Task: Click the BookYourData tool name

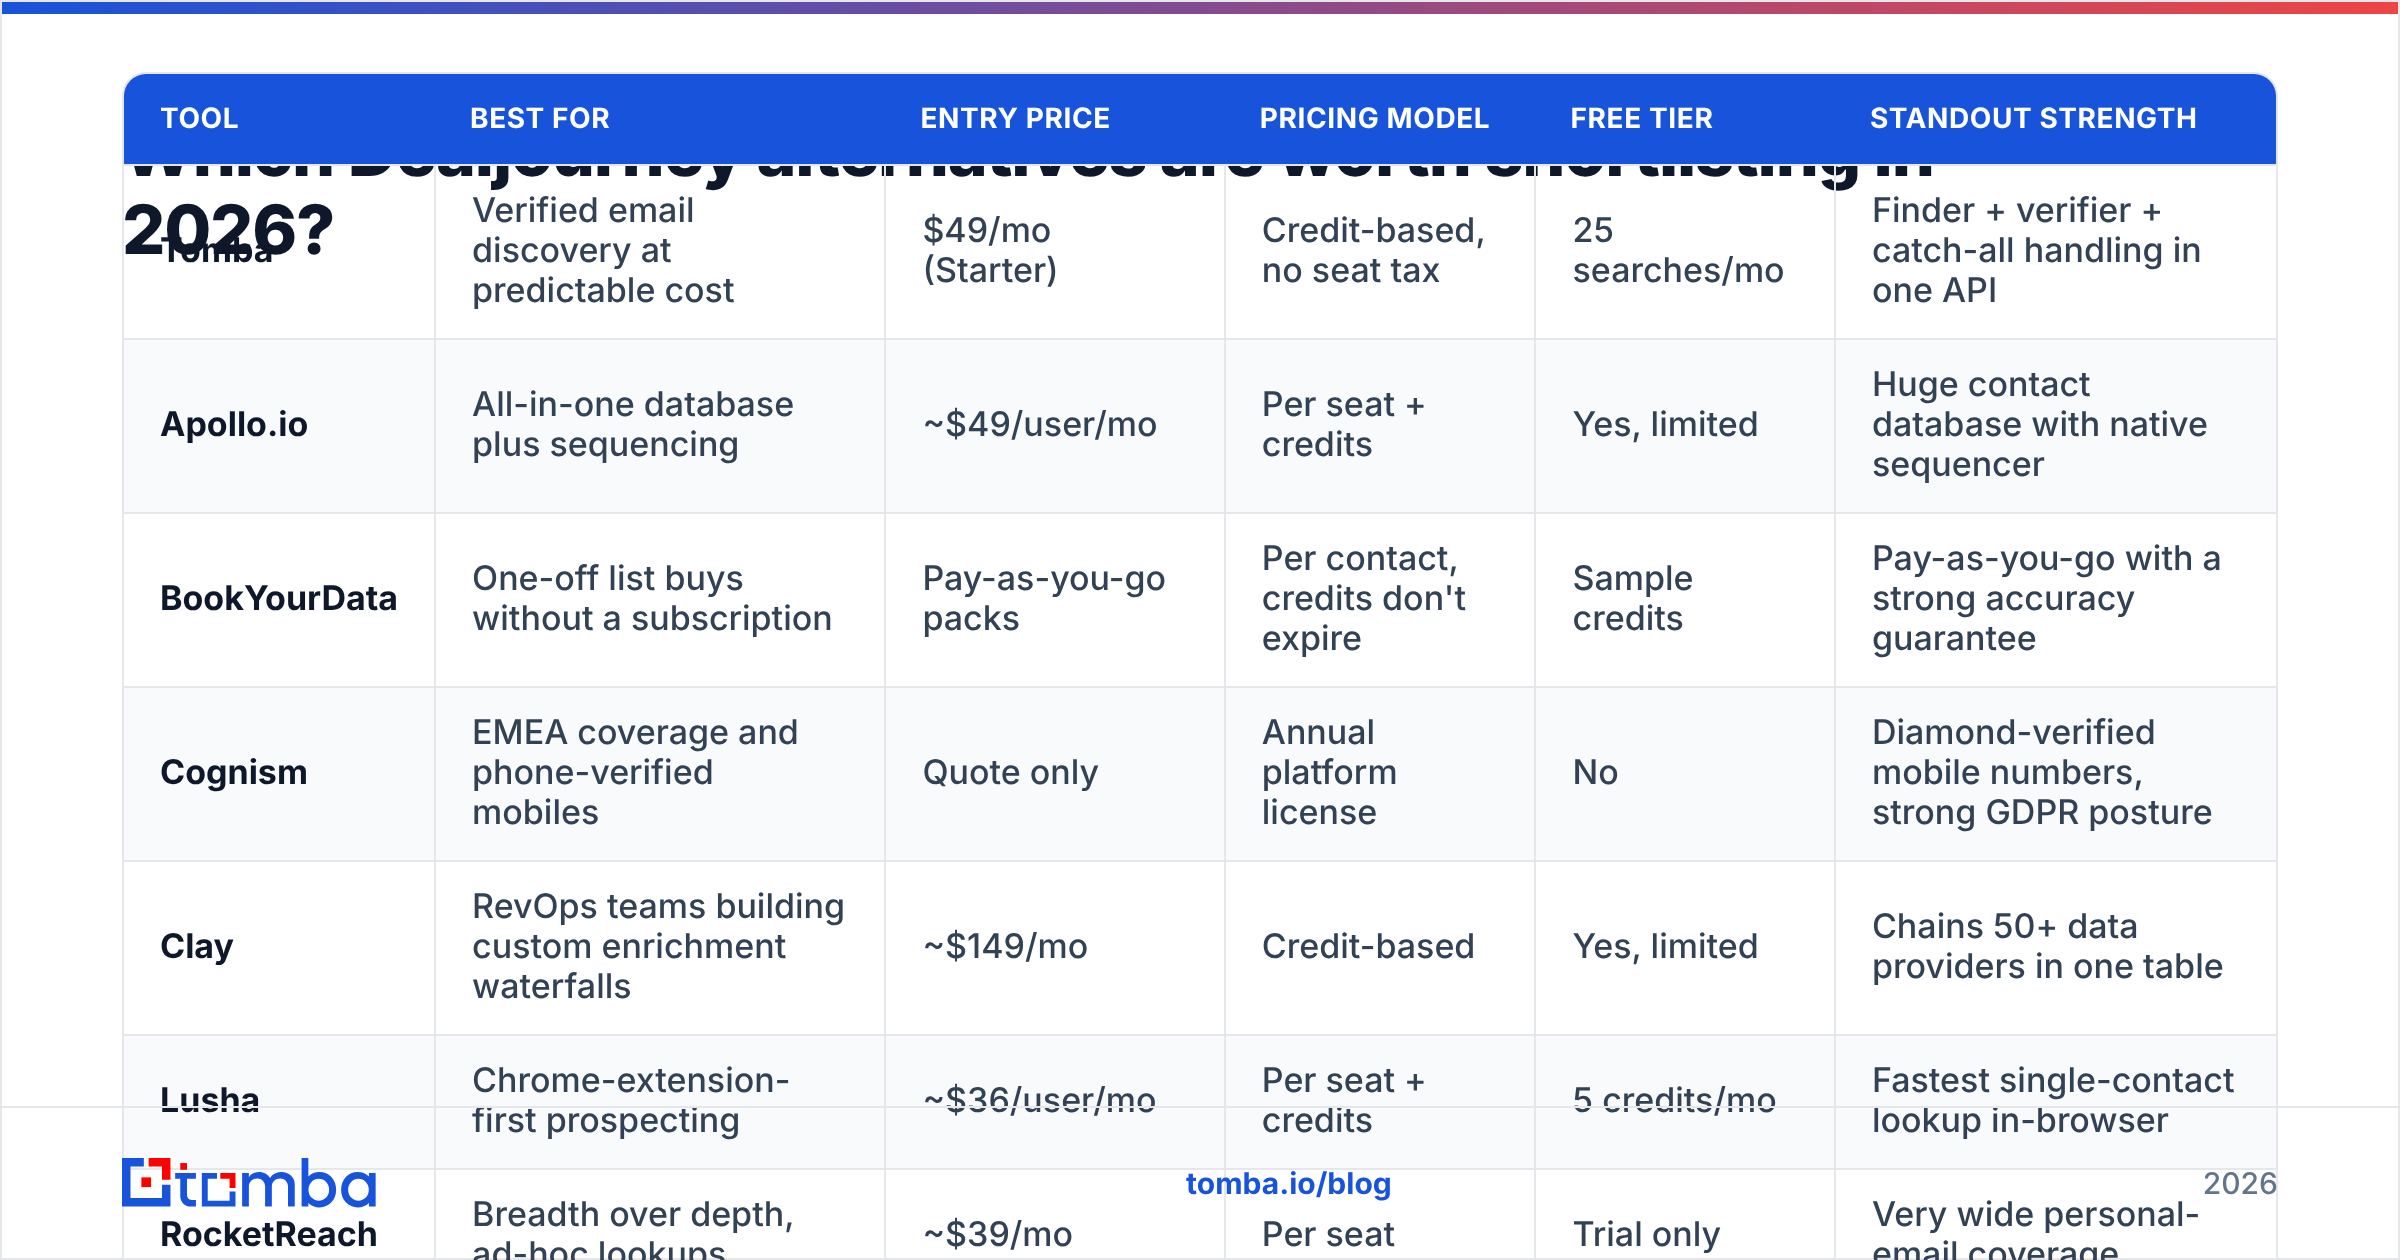Action: pyautogui.click(x=279, y=599)
